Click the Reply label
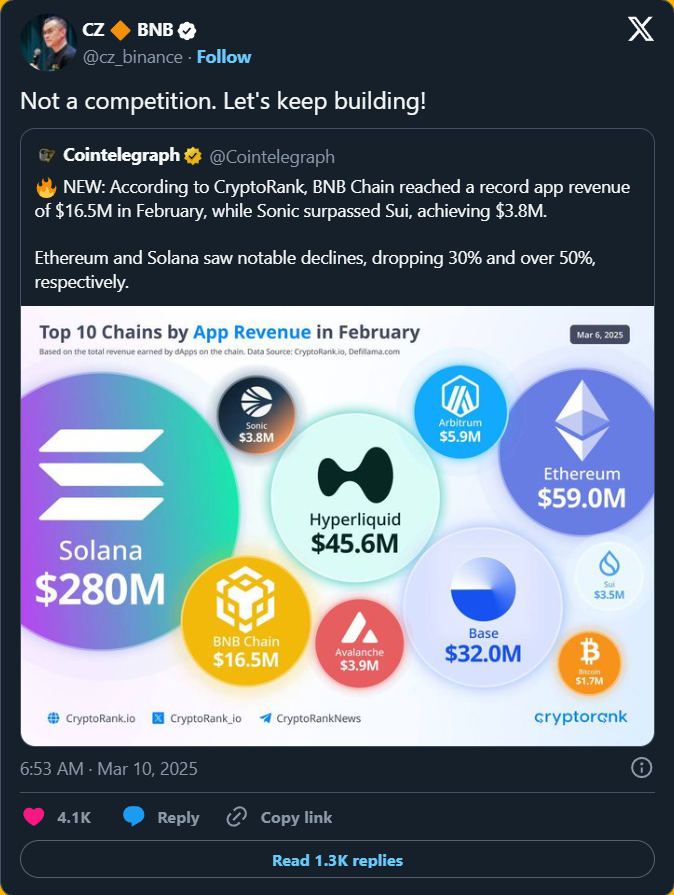The image size is (674, 895). [x=178, y=817]
